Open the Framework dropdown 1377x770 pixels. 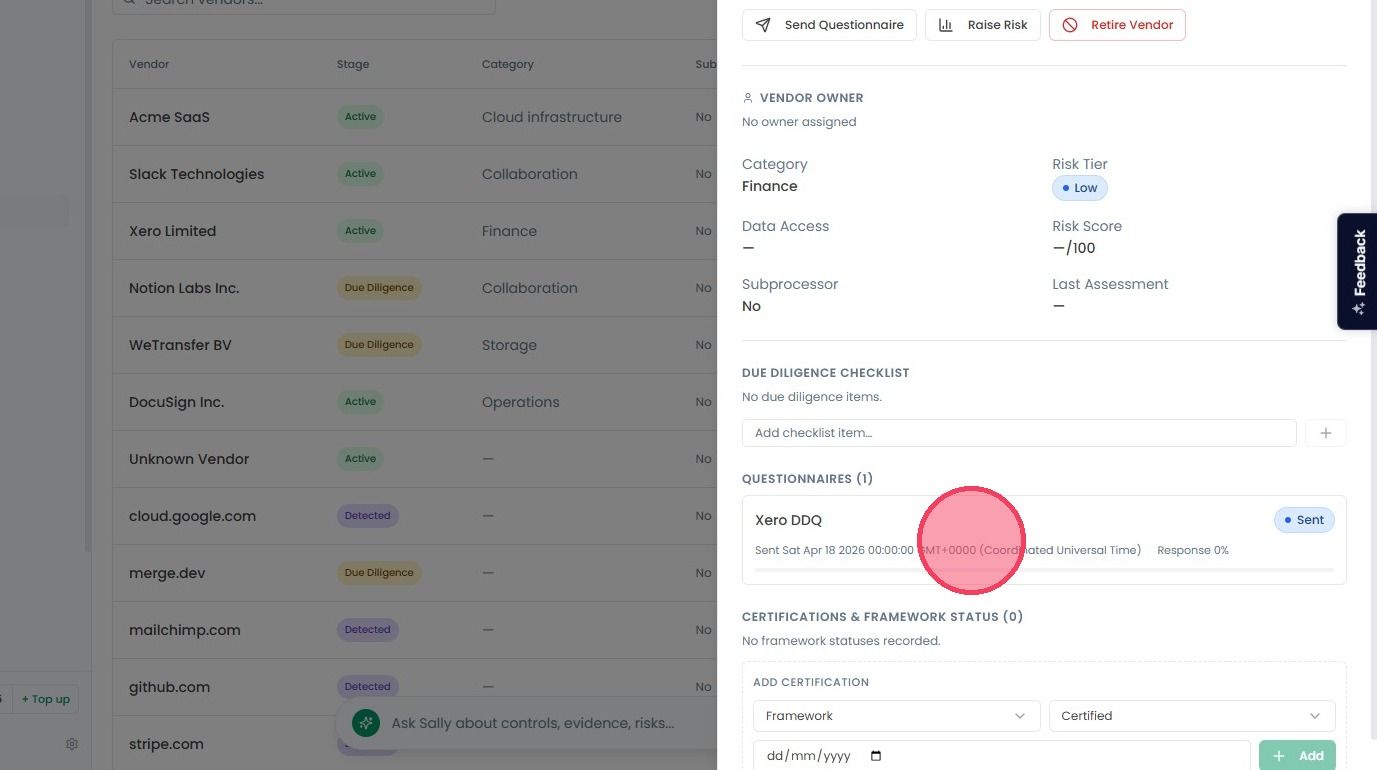pos(895,716)
